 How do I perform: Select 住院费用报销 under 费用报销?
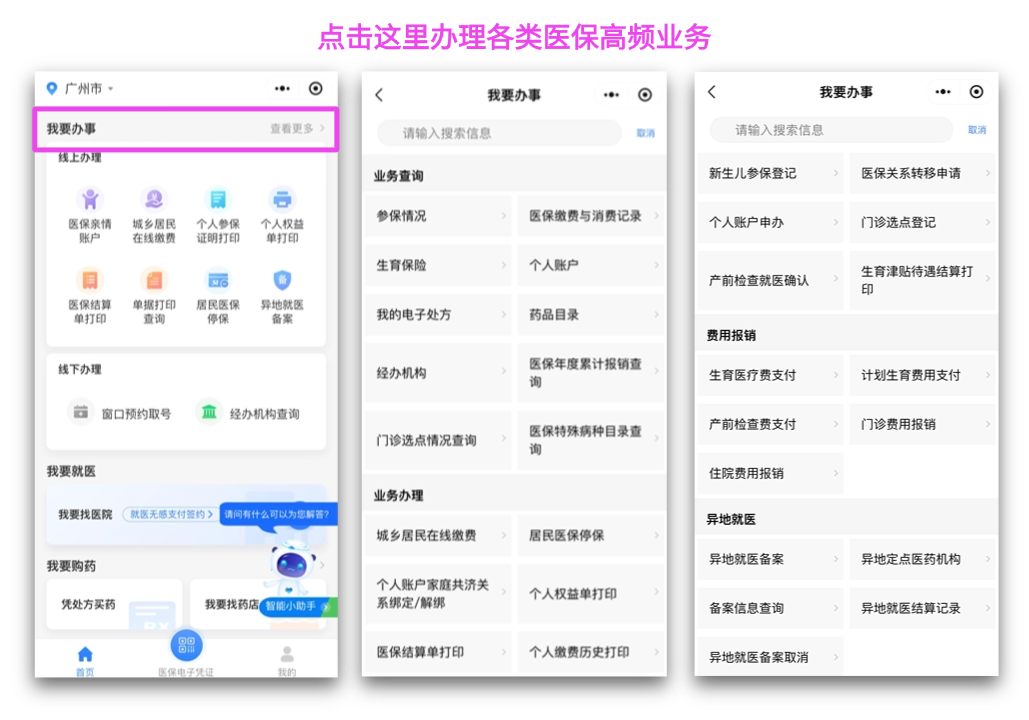769,474
